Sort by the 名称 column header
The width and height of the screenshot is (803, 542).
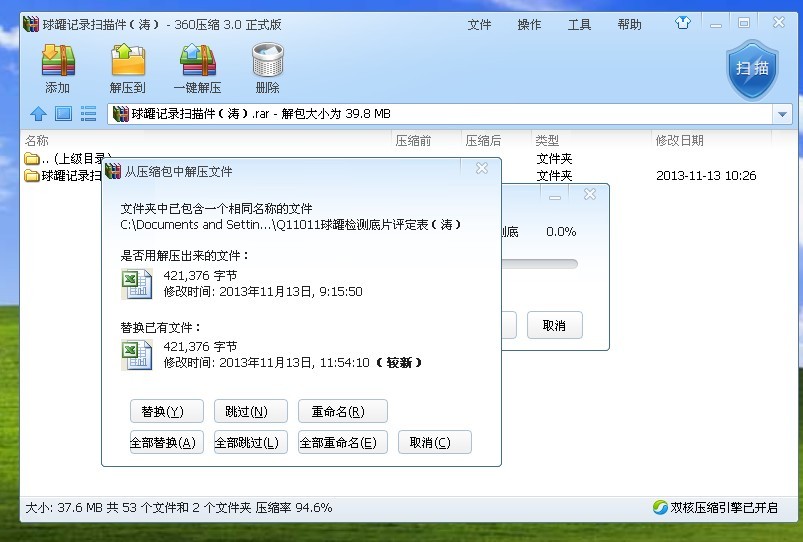(37, 140)
